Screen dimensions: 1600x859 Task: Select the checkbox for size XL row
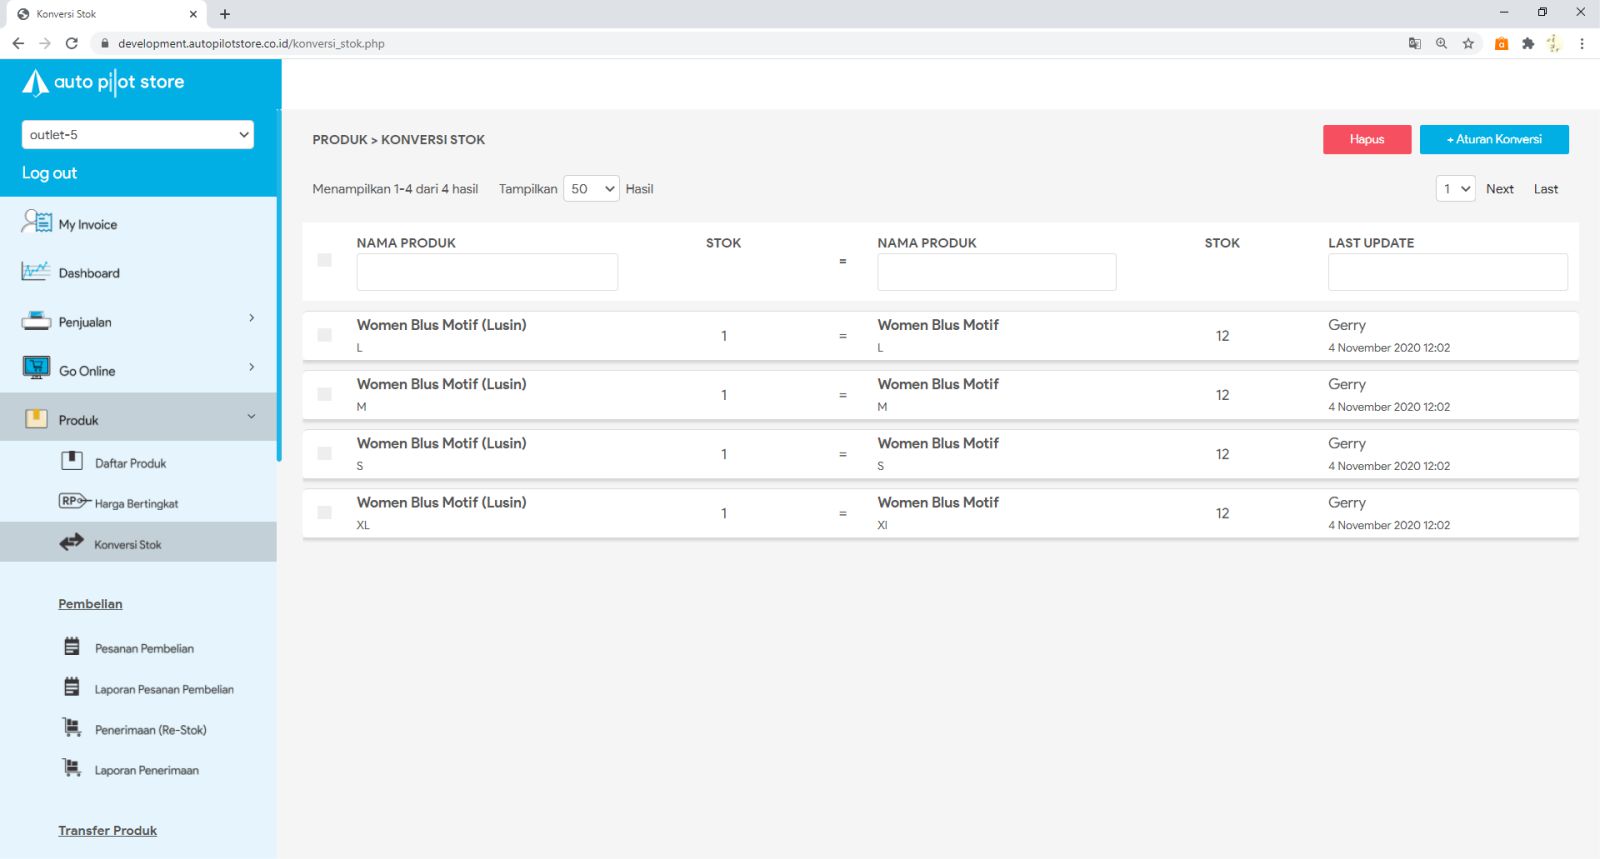324,513
